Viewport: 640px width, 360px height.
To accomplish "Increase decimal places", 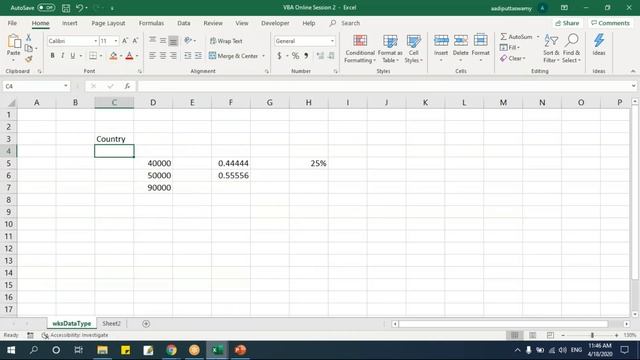I will click(x=320, y=56).
